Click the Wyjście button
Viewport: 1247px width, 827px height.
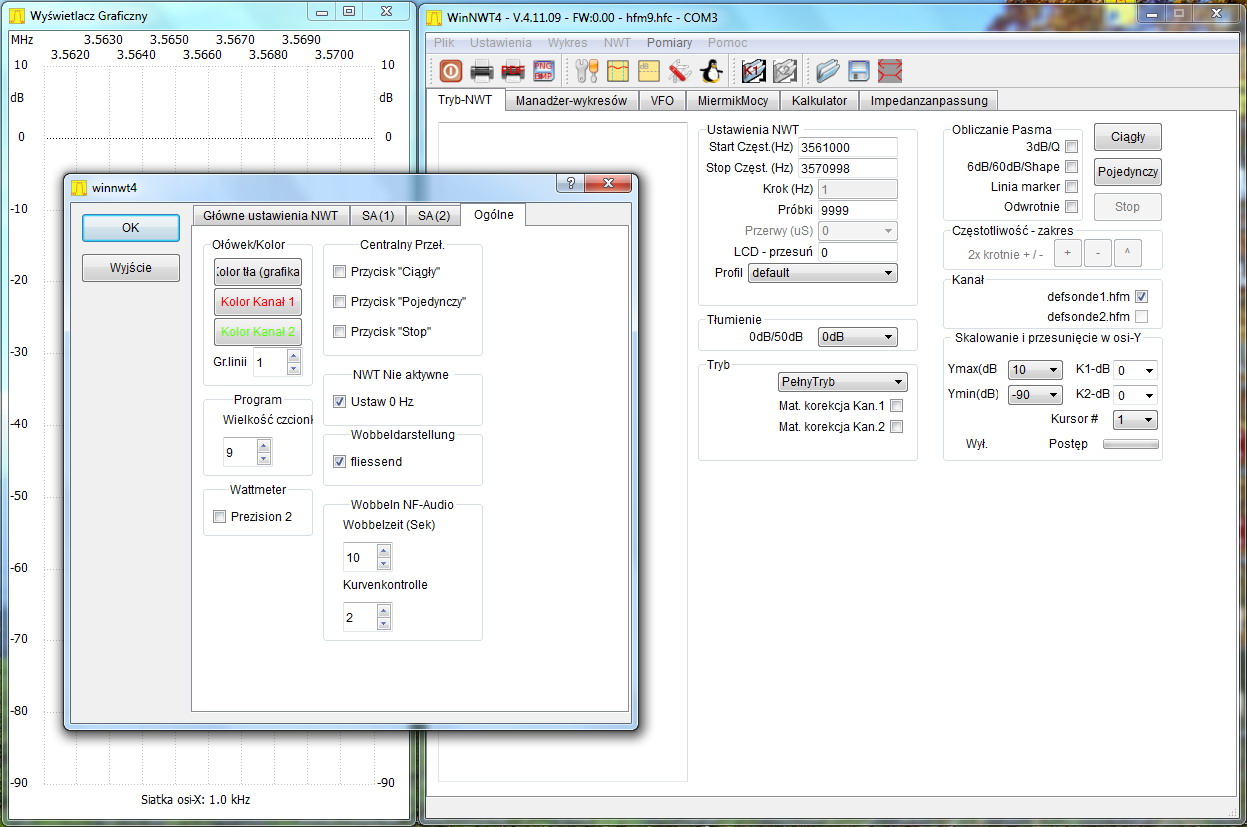click(x=131, y=268)
